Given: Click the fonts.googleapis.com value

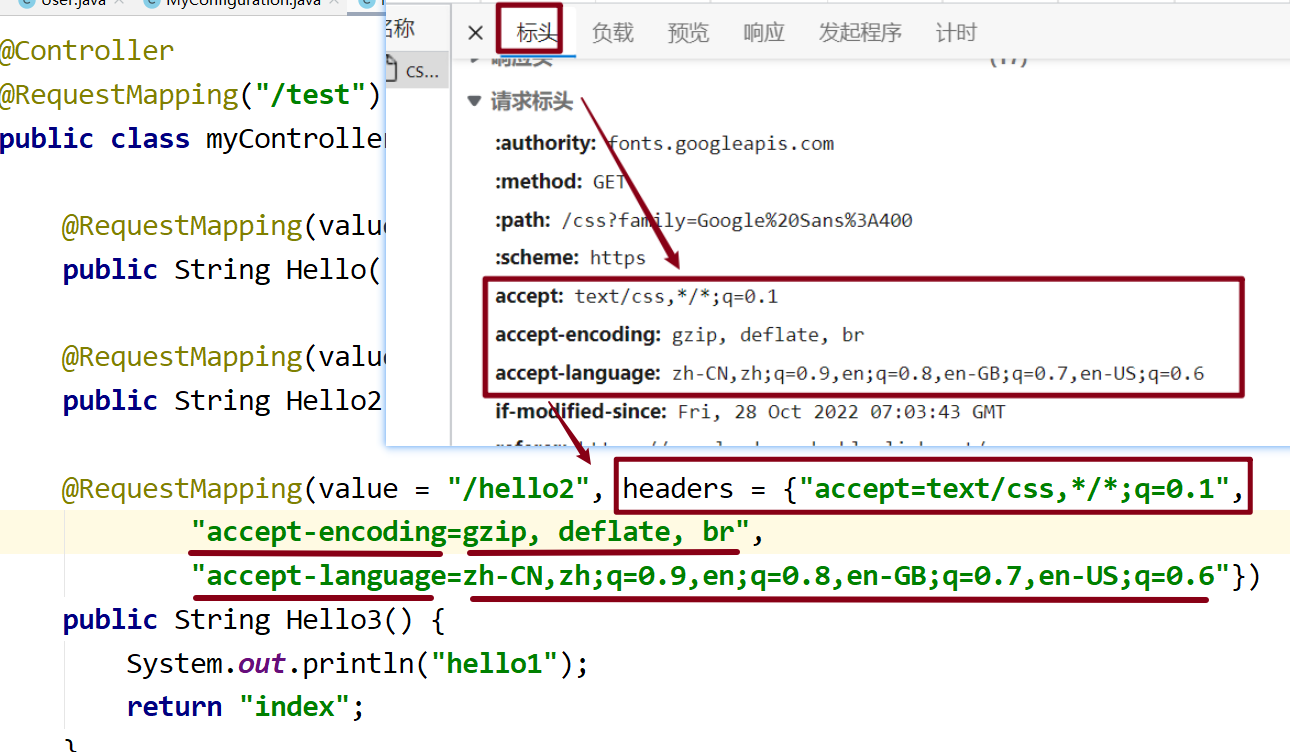Looking at the screenshot, I should [721, 144].
